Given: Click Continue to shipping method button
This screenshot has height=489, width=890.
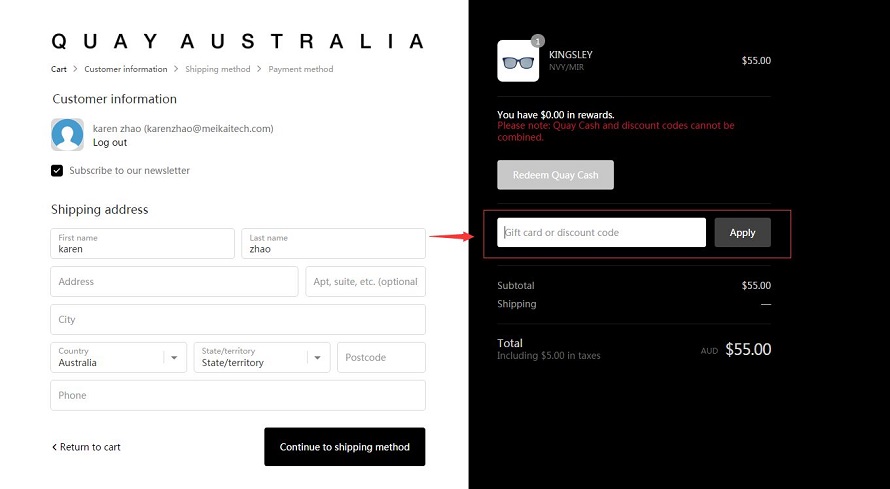Looking at the screenshot, I should coord(345,447).
